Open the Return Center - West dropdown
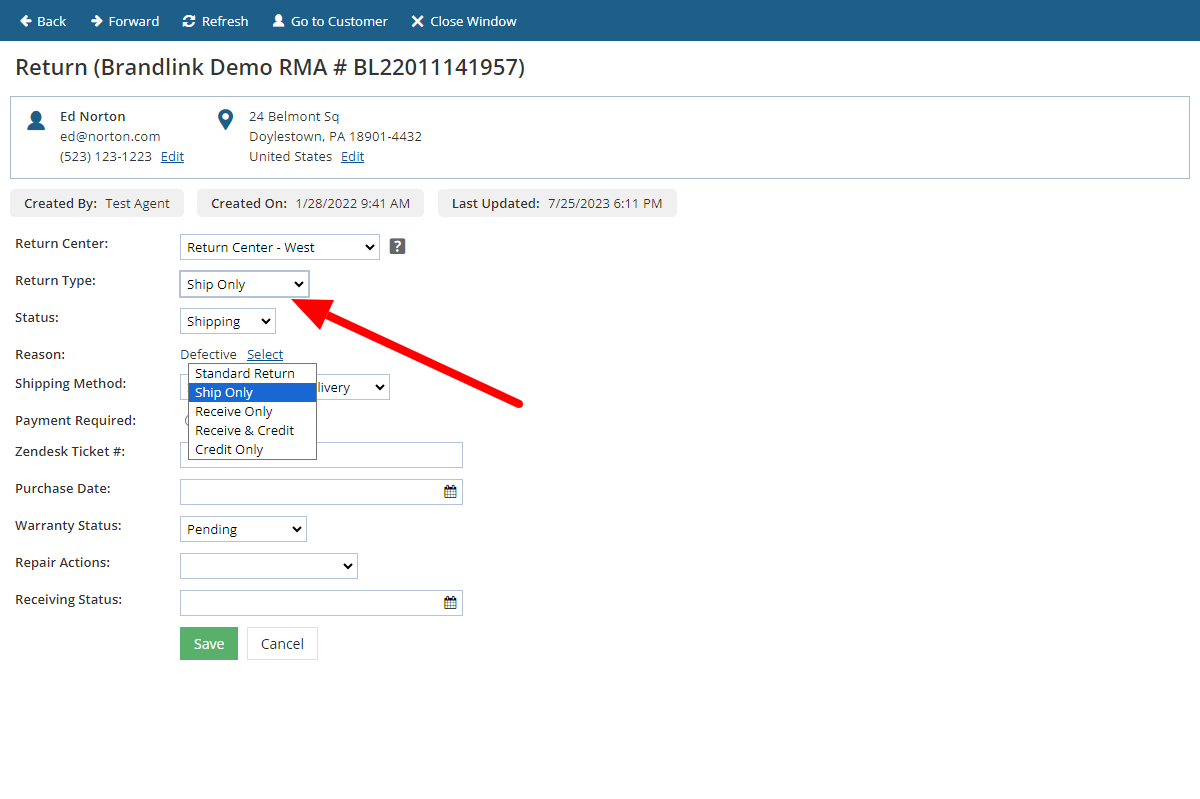 (x=279, y=246)
